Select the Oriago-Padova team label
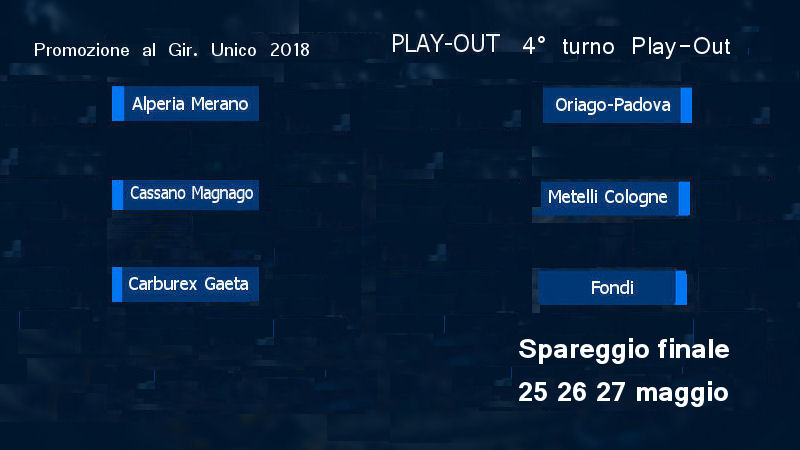This screenshot has height=450, width=800. (x=613, y=105)
